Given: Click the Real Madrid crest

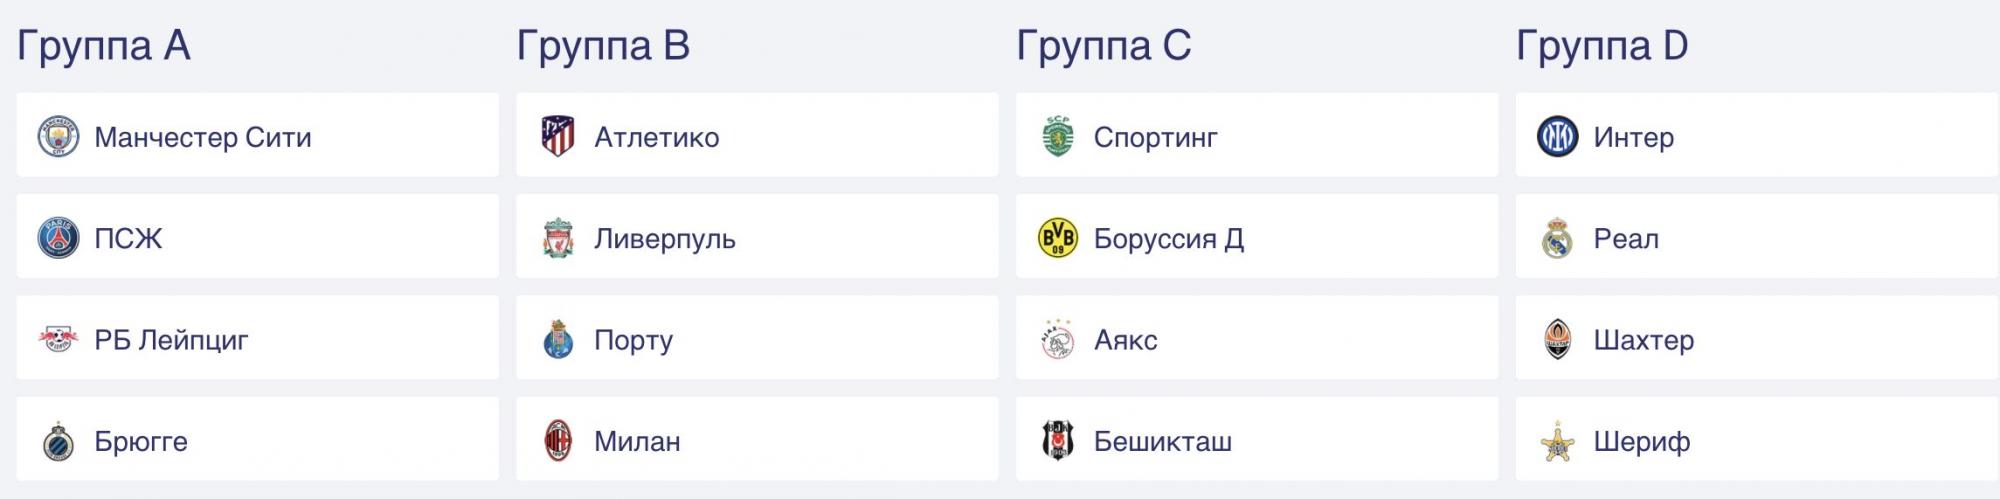Looking at the screenshot, I should point(1557,239).
